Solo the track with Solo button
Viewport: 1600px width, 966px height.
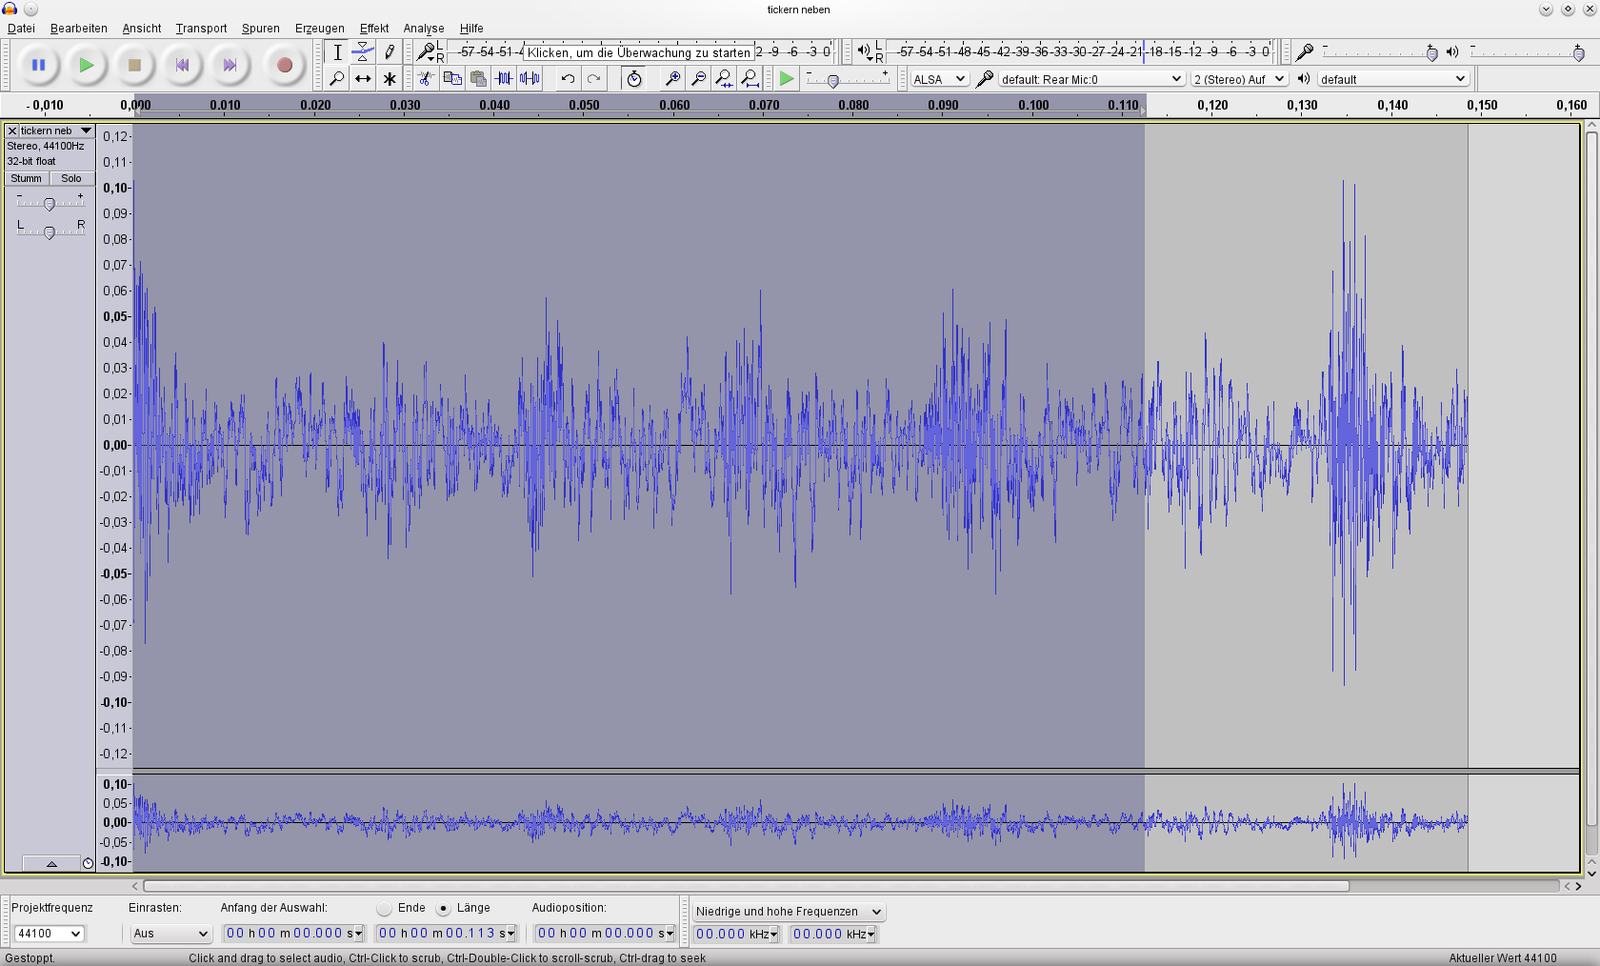(x=71, y=178)
